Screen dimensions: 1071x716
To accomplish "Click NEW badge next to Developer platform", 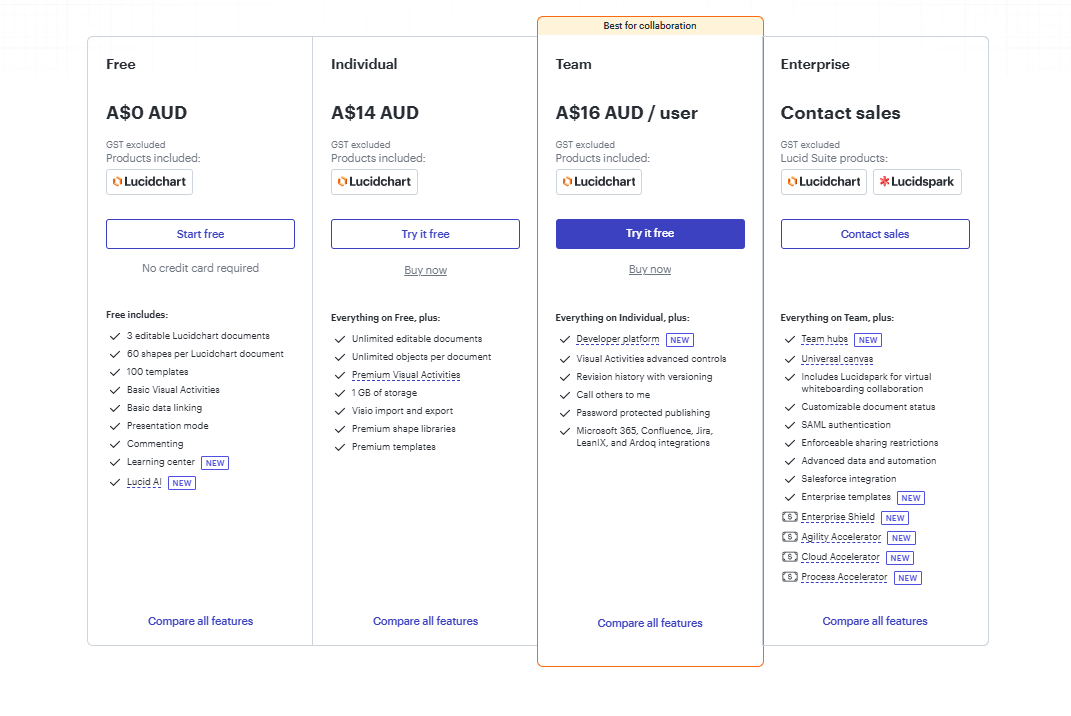I will pyautogui.click(x=680, y=340).
